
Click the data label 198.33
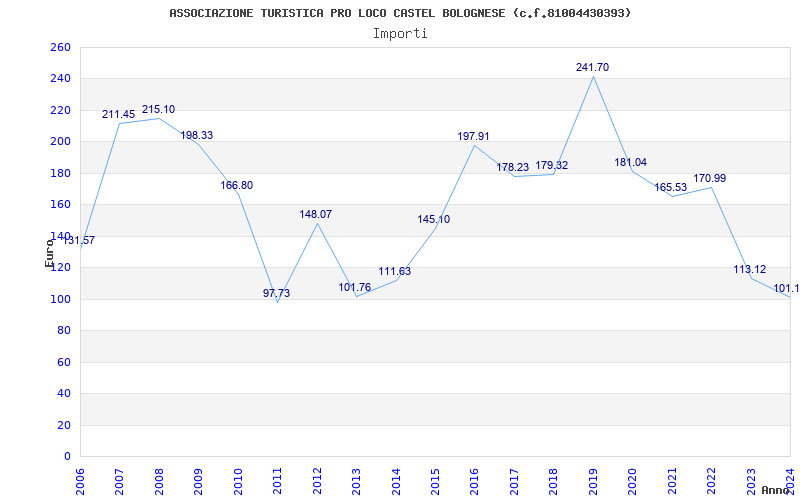point(196,135)
